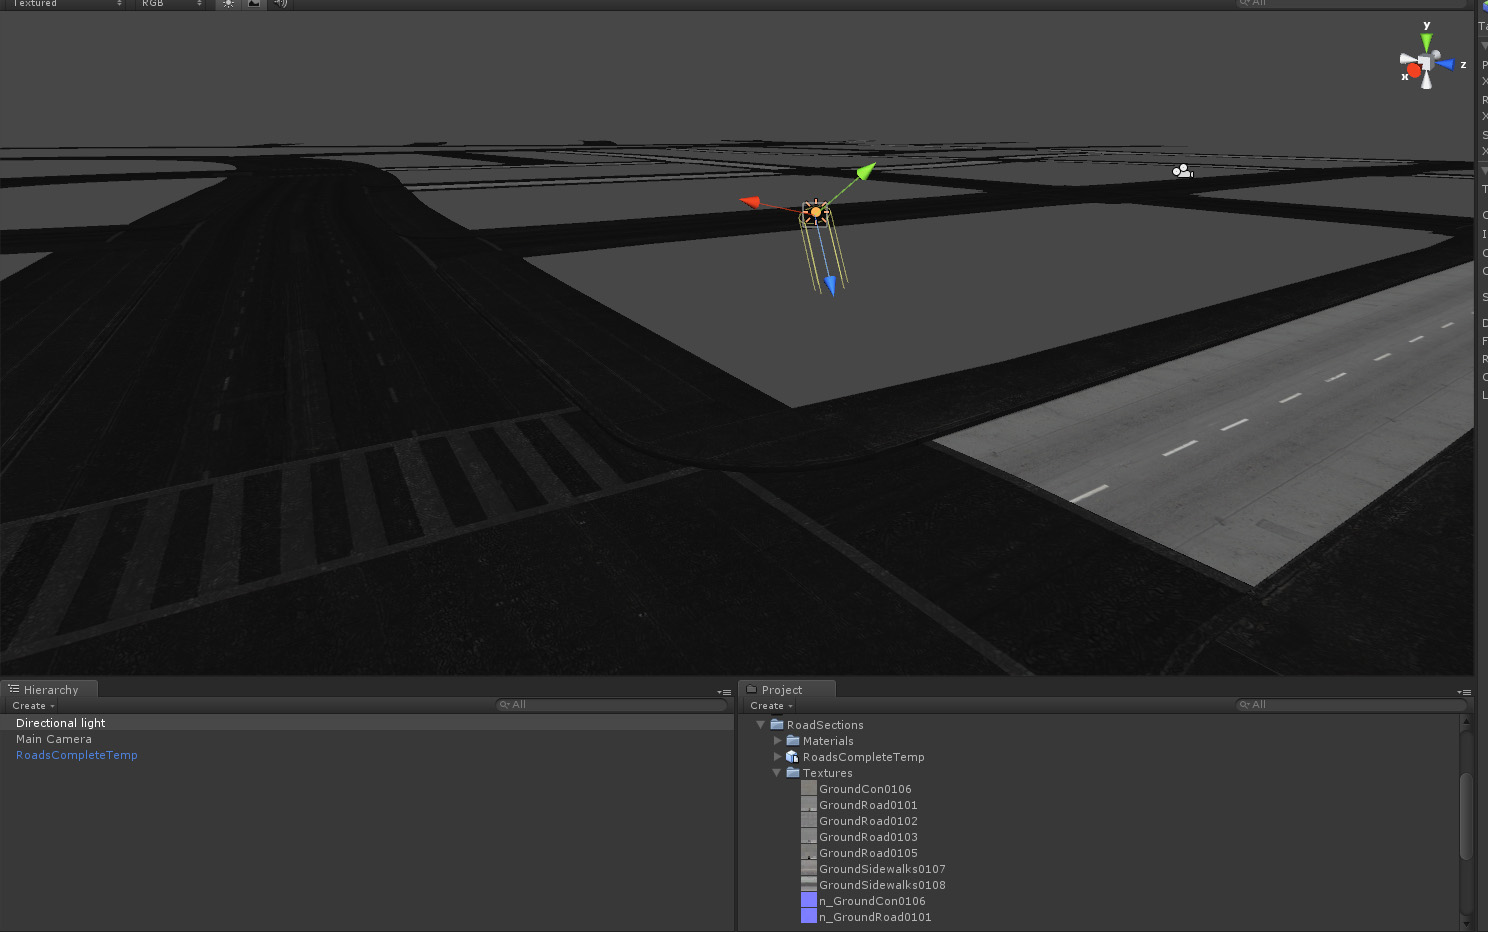Viewport: 1488px width, 932px height.
Task: Switch to the Hierarchy tab
Action: [x=49, y=689]
